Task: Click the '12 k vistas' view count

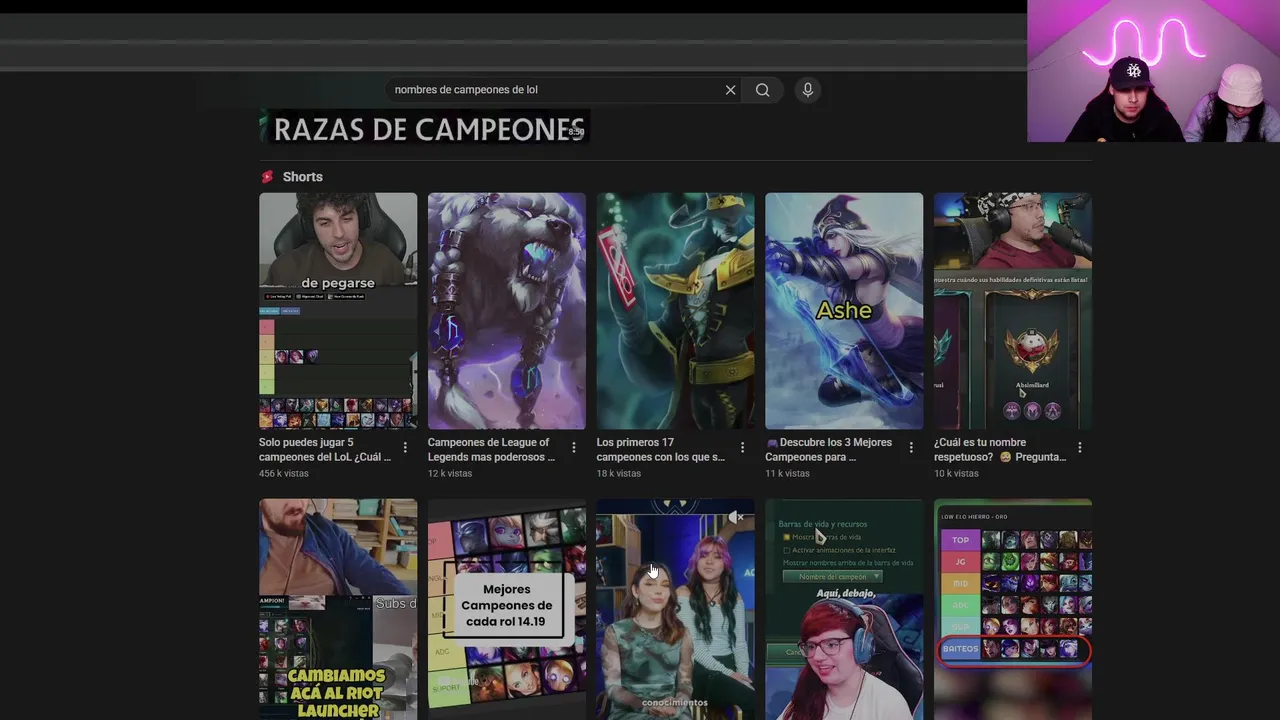Action: coord(450,474)
